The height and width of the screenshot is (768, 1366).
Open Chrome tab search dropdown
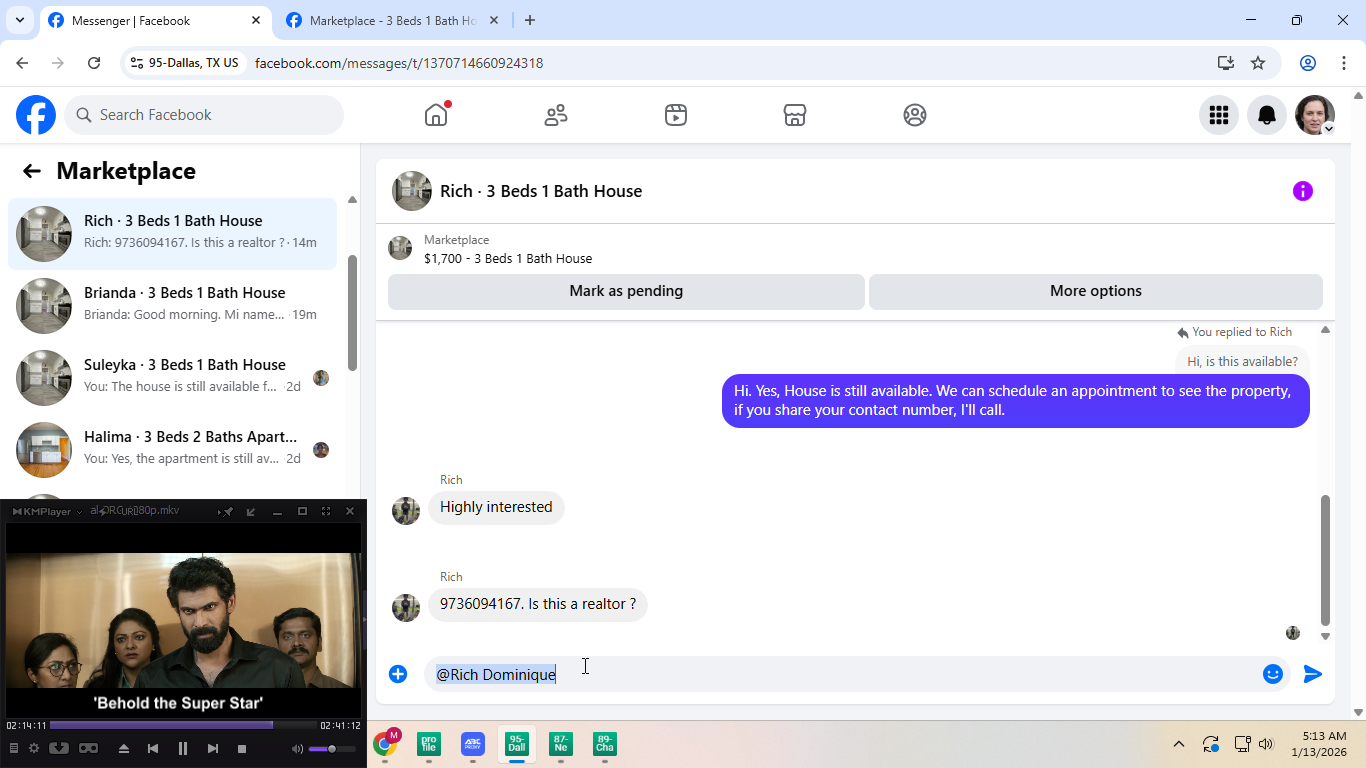coord(20,20)
